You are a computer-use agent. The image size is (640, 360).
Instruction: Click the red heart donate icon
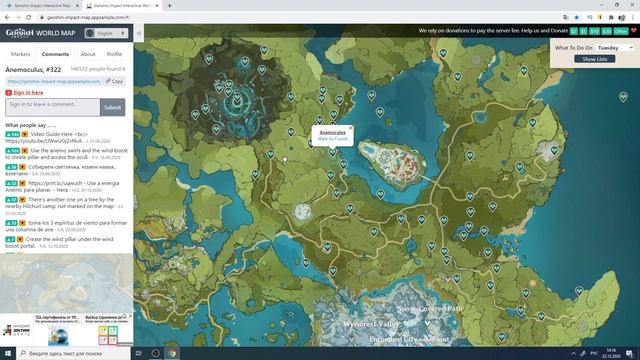633,31
